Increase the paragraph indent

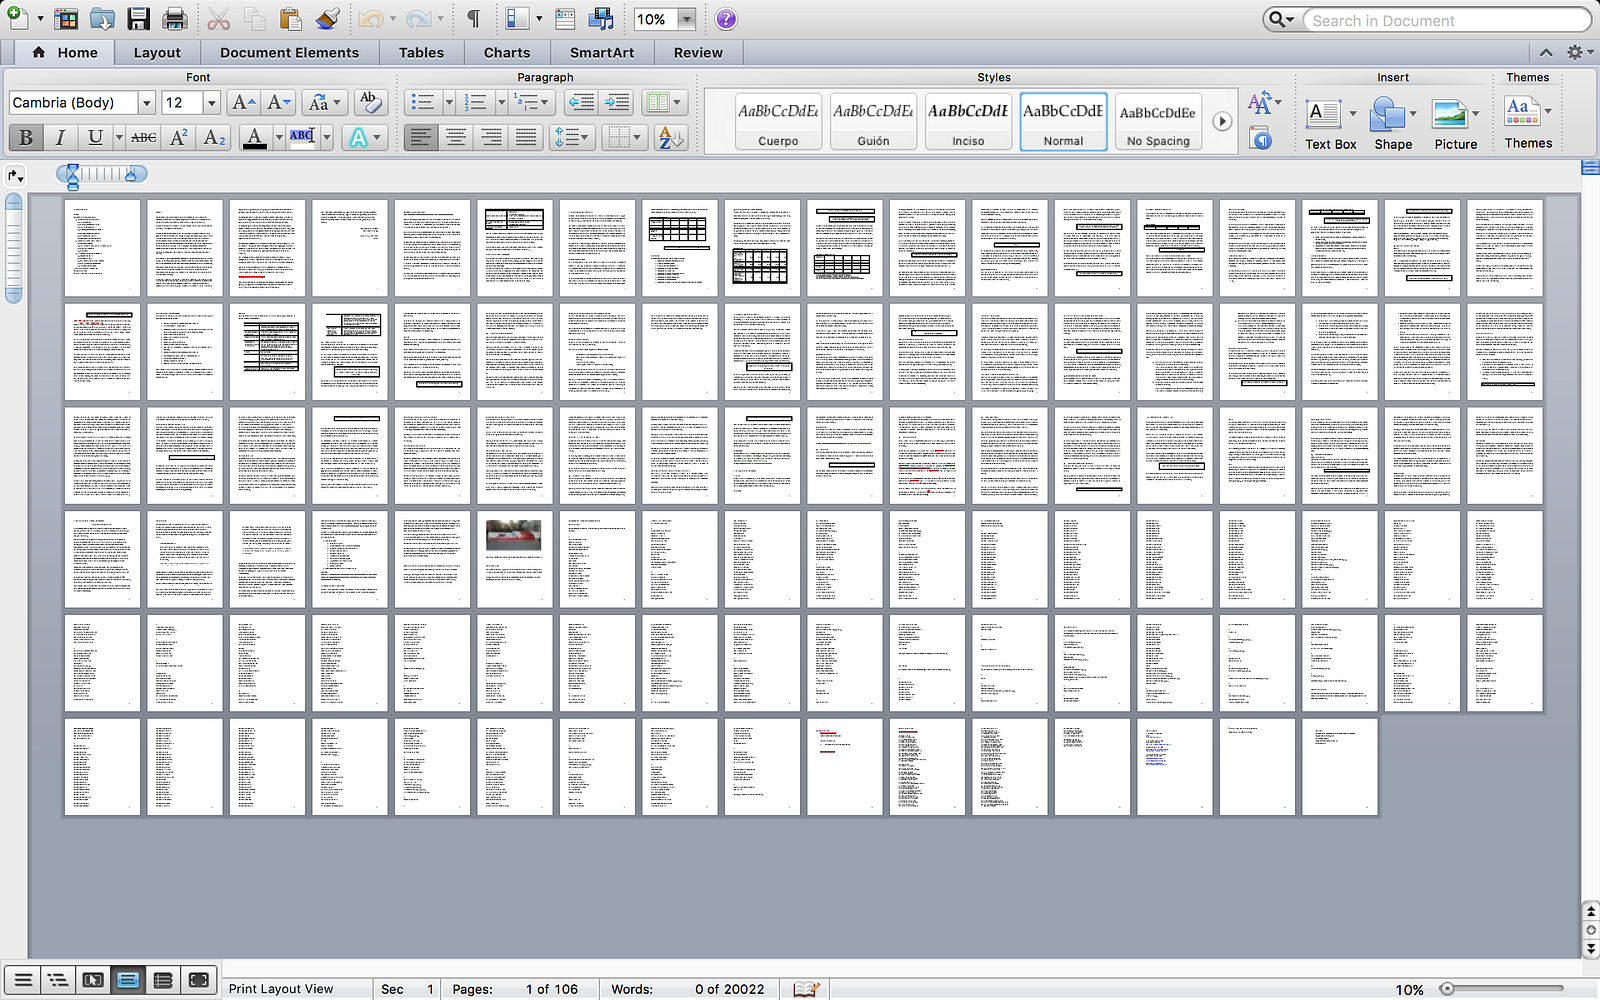point(617,102)
